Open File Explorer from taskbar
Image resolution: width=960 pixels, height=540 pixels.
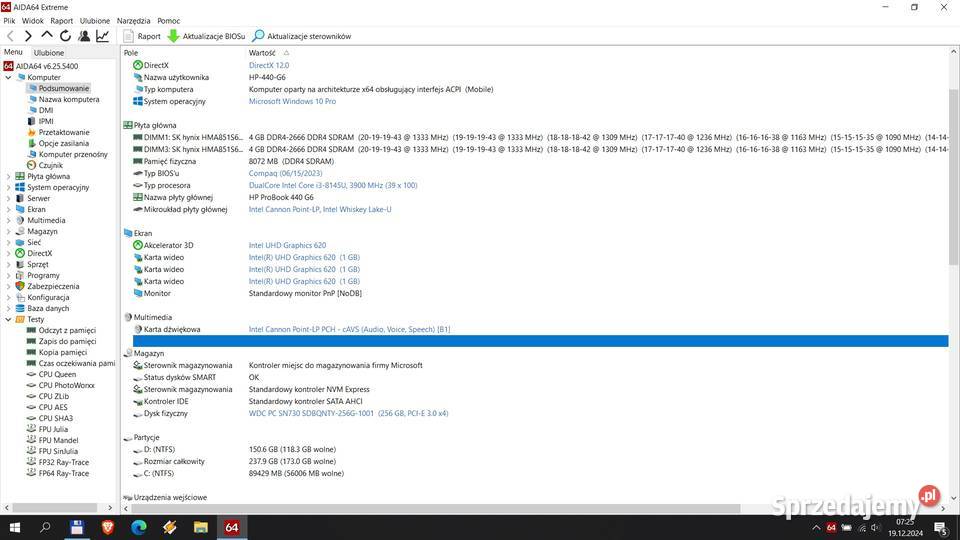pos(201,528)
